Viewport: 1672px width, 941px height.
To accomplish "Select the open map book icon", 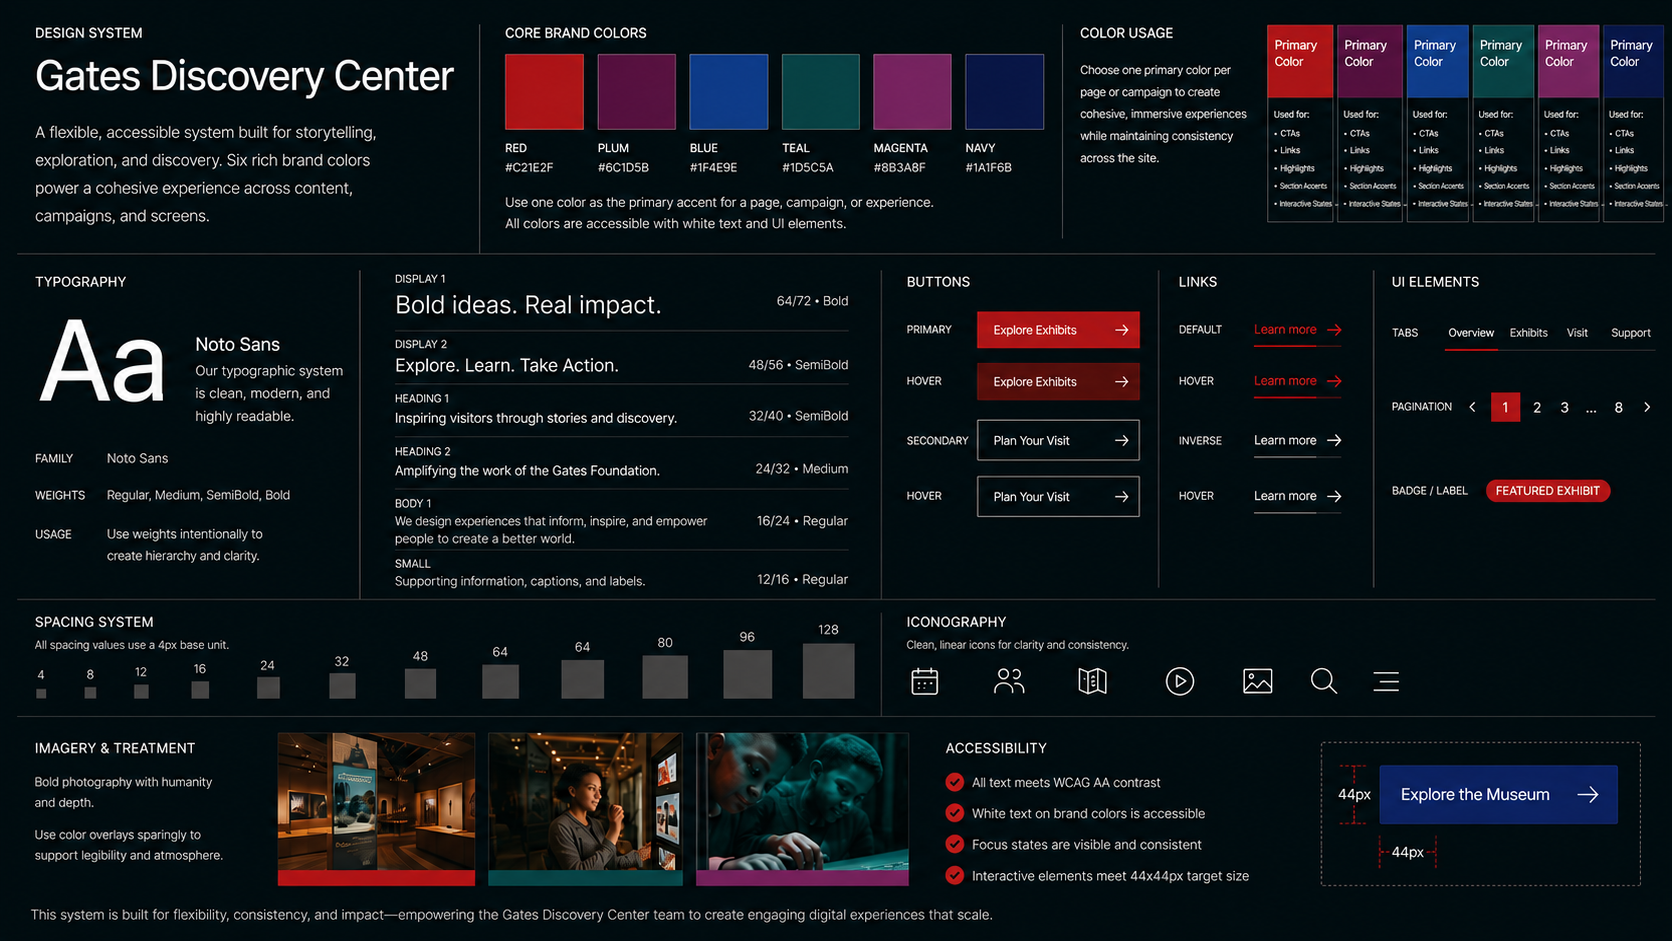I will click(1092, 681).
